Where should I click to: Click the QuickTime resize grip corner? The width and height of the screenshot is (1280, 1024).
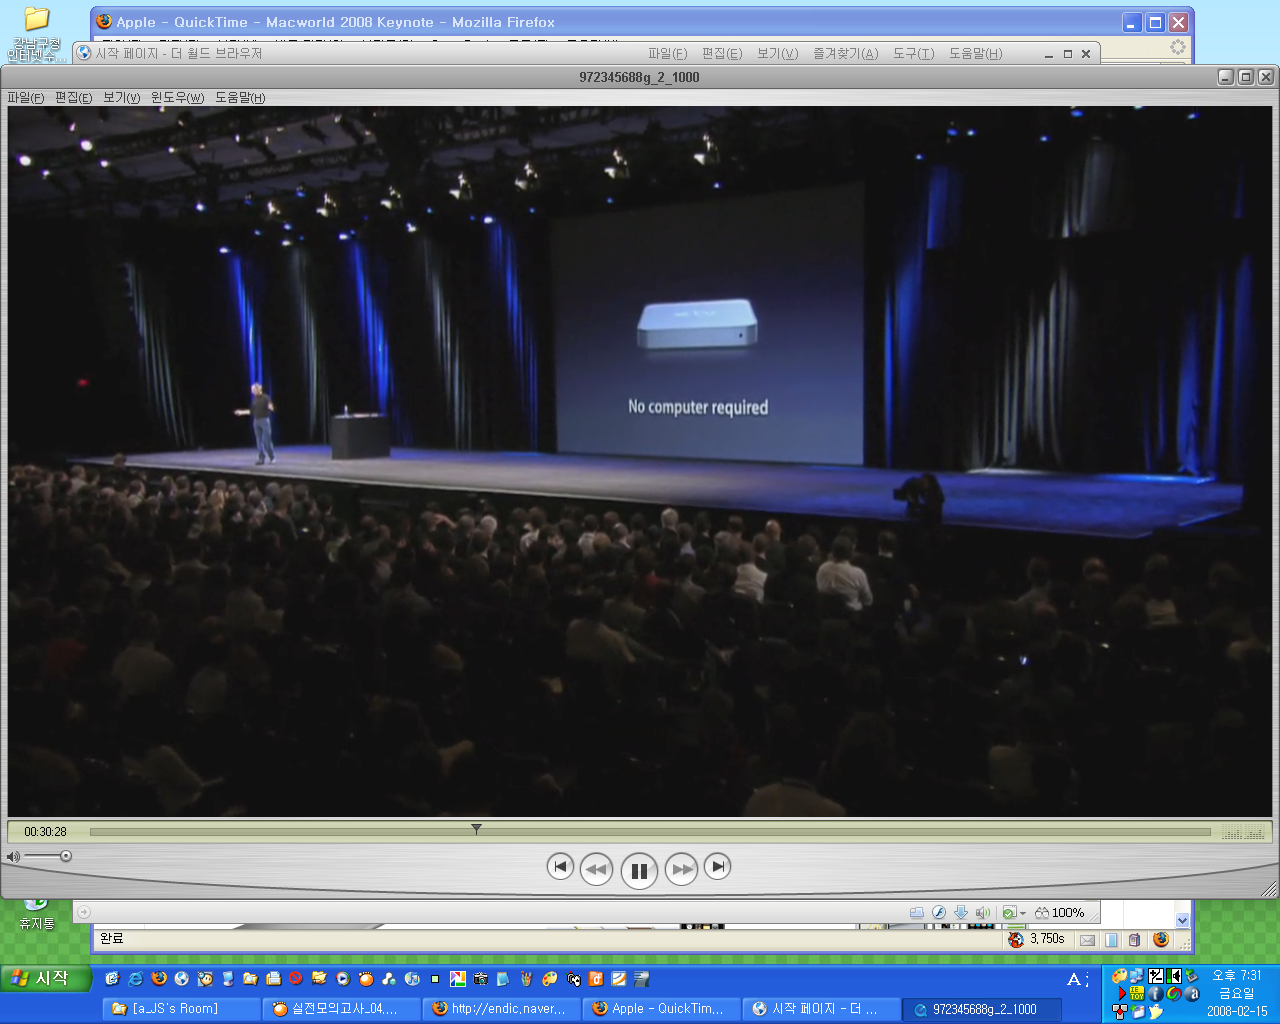[1269, 888]
